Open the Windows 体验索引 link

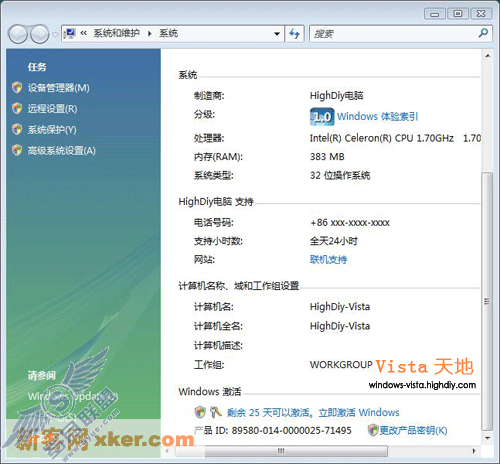377,117
